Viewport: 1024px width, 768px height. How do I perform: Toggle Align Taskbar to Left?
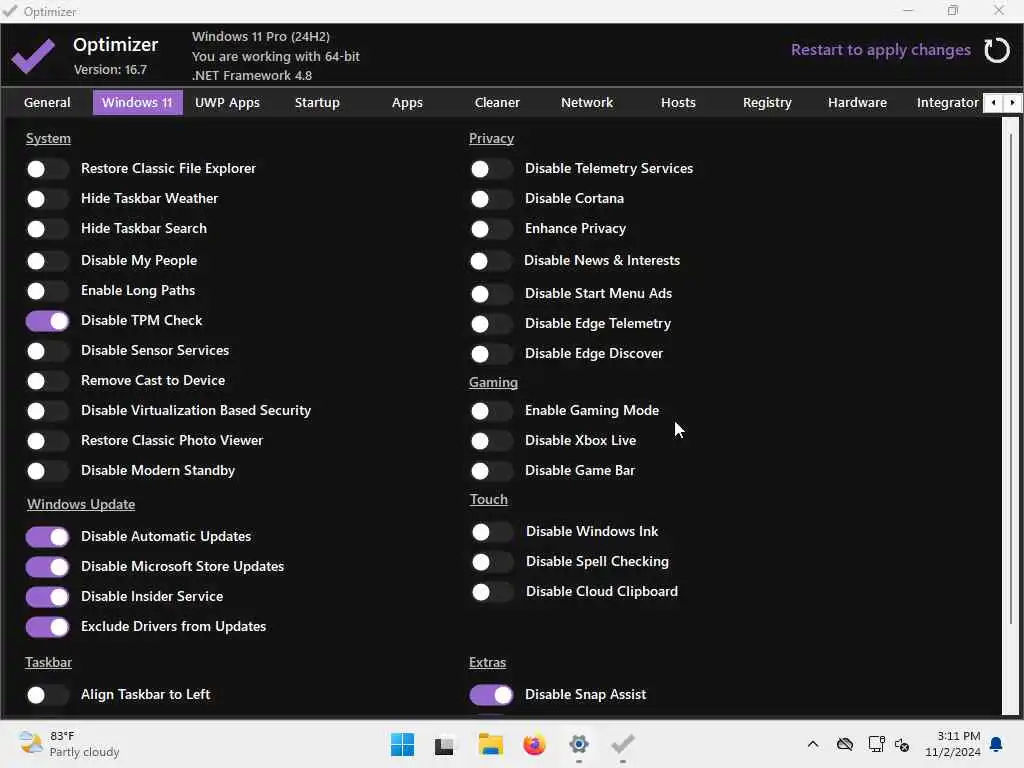47,695
